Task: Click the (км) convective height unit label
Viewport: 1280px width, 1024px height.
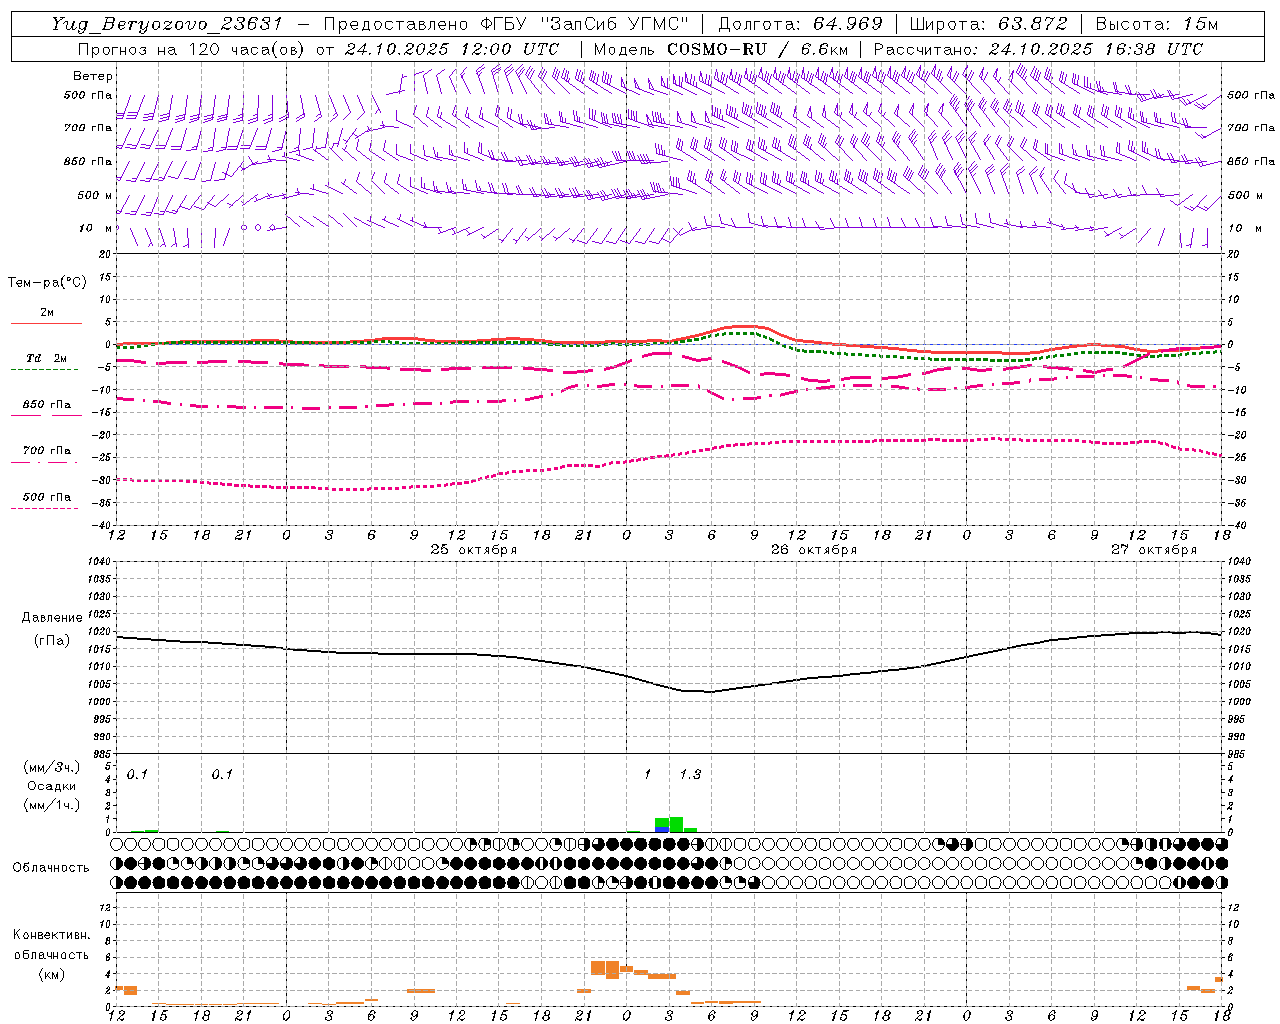Action: tap(51, 974)
